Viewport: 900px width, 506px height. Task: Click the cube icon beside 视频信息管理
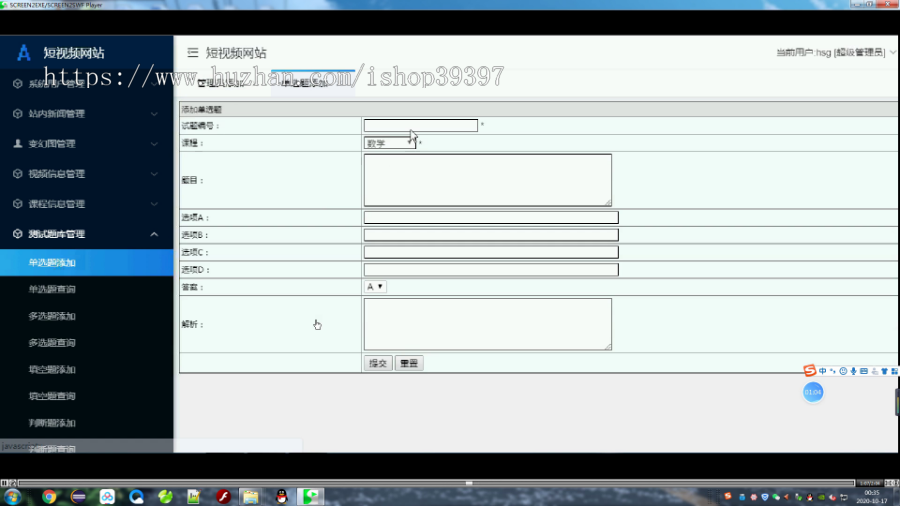(18, 174)
